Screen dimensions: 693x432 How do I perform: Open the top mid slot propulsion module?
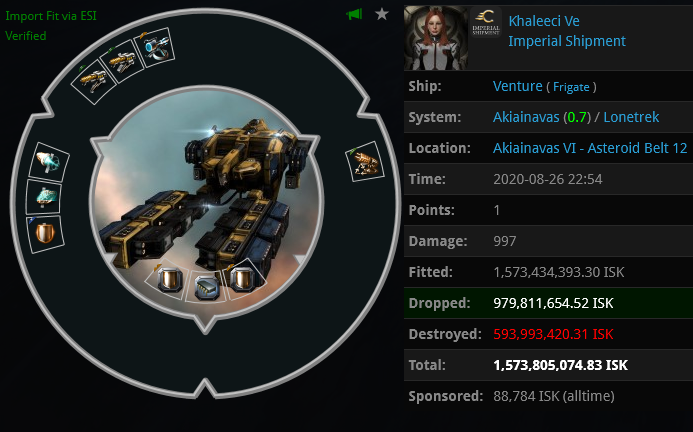click(x=49, y=162)
